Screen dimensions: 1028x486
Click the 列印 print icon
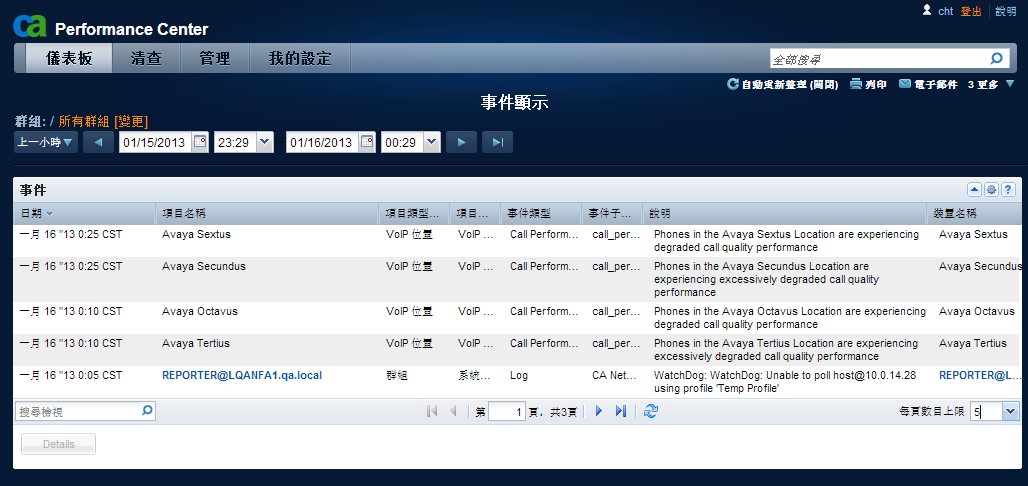coord(856,84)
